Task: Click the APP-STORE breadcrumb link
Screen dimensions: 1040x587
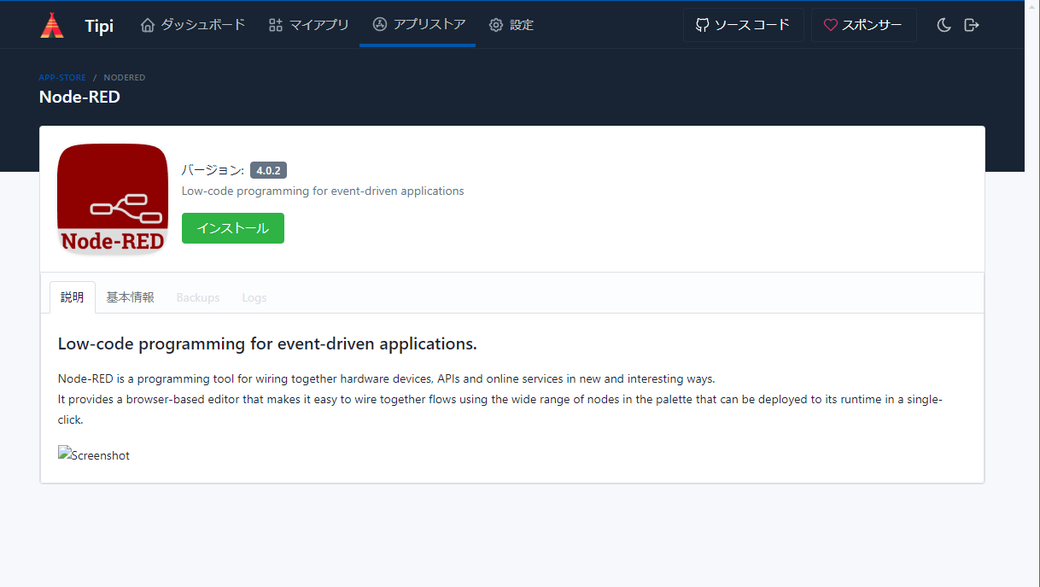Action: coord(62,77)
